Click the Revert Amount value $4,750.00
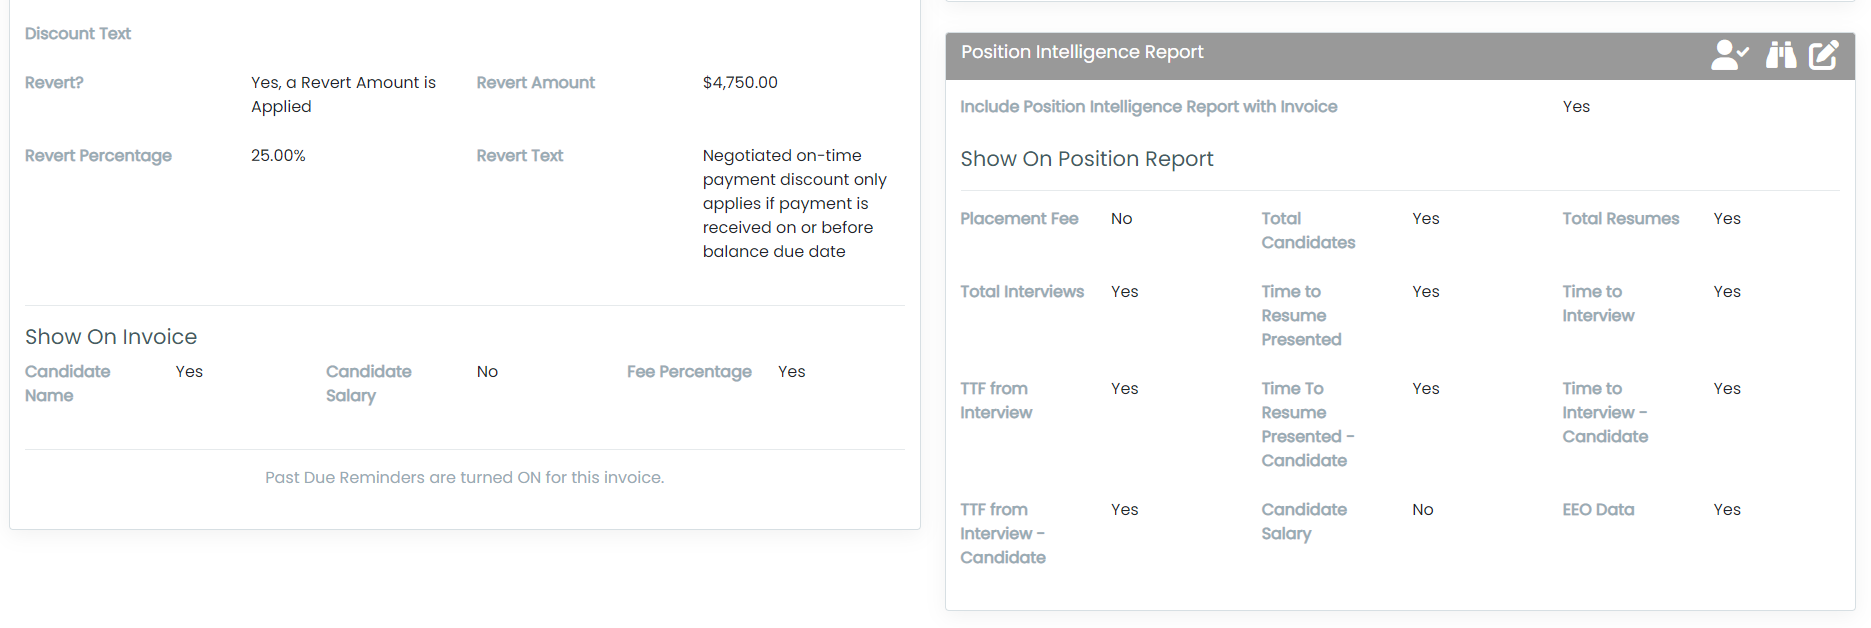Image resolution: width=1871 pixels, height=628 pixels. click(740, 83)
